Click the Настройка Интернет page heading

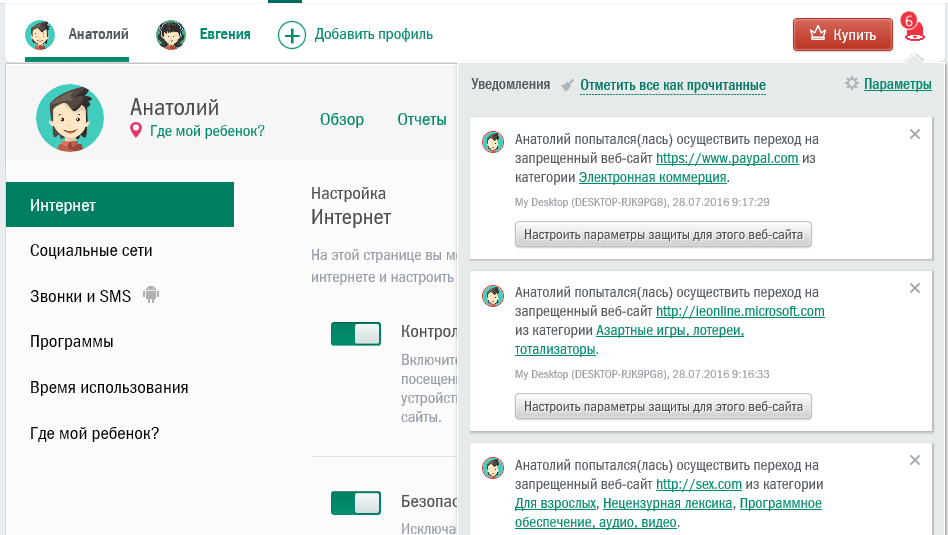351,206
